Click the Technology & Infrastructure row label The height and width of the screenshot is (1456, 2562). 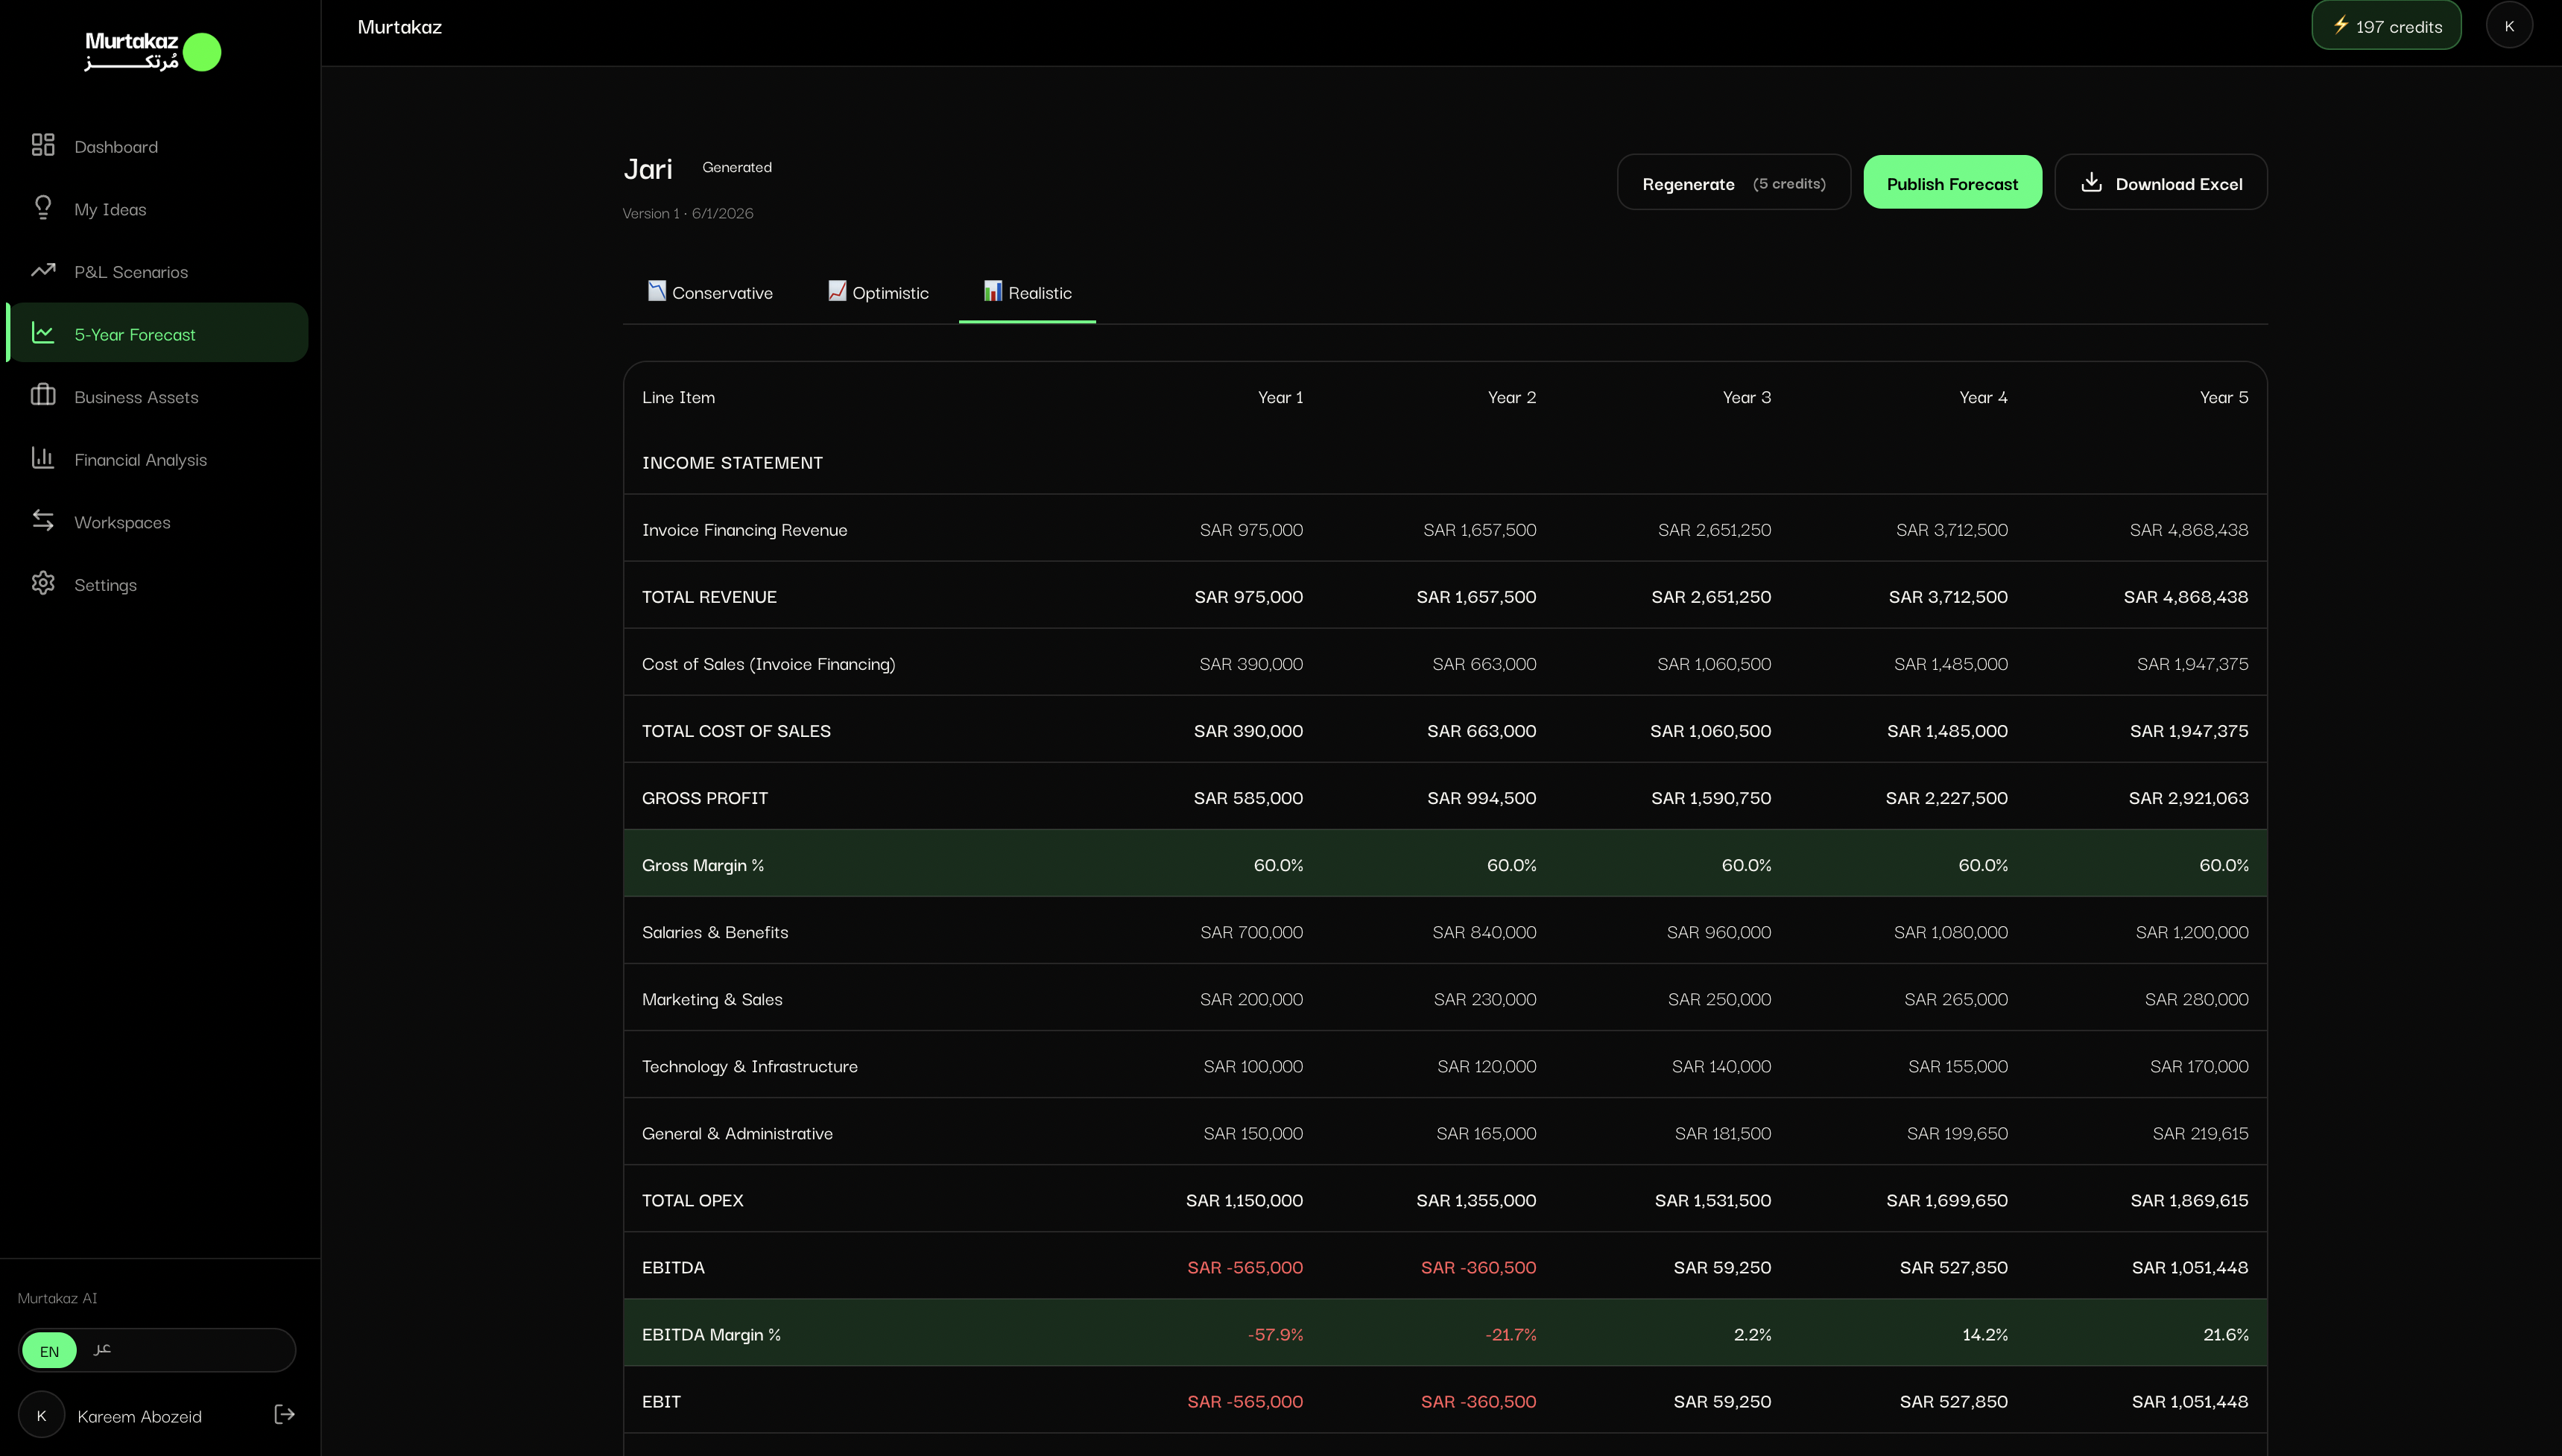click(x=750, y=1066)
